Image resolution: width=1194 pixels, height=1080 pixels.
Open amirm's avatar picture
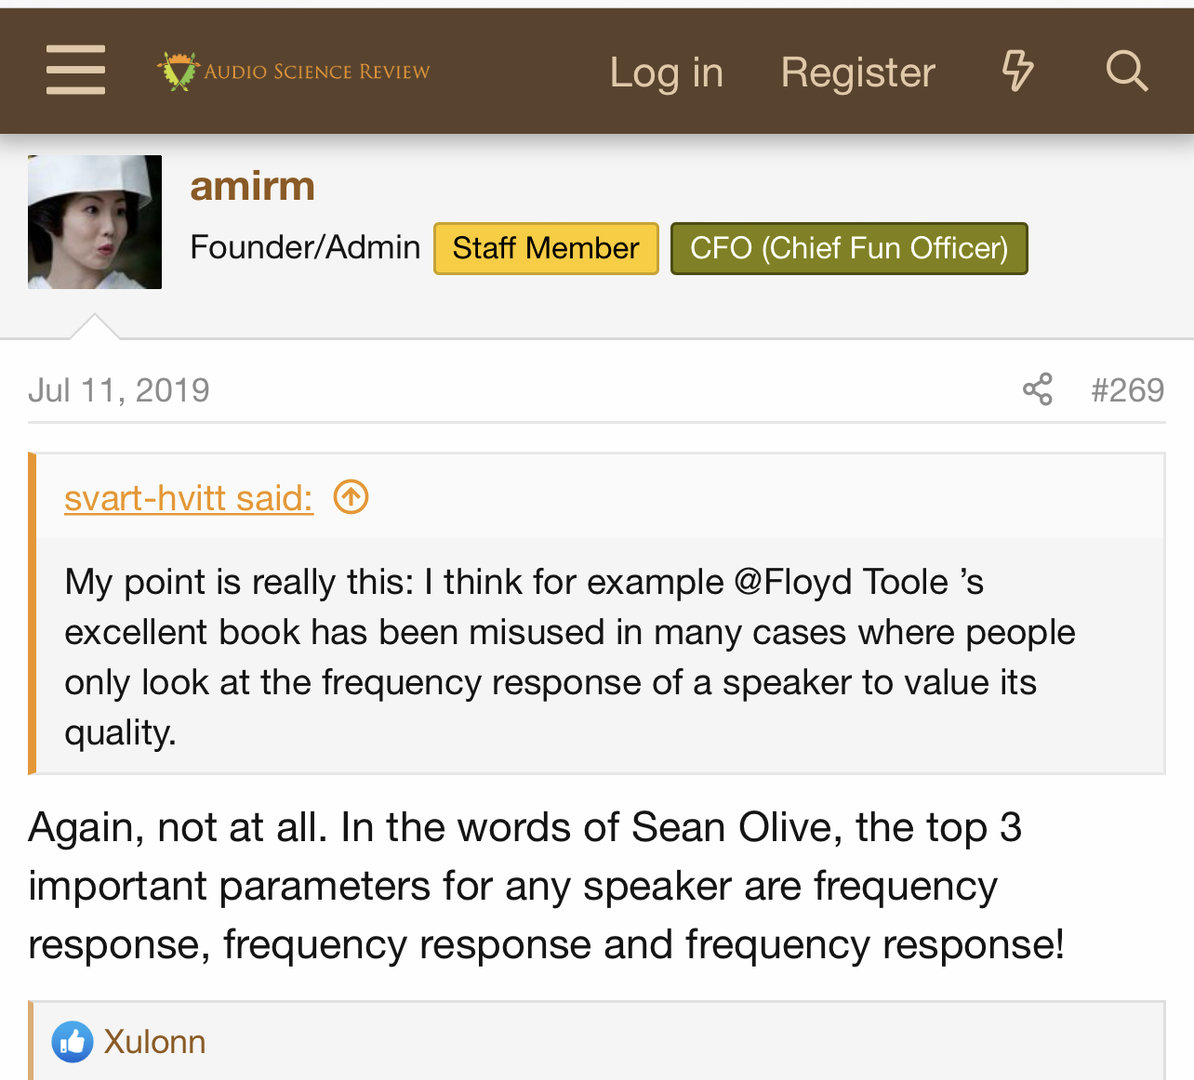click(95, 222)
